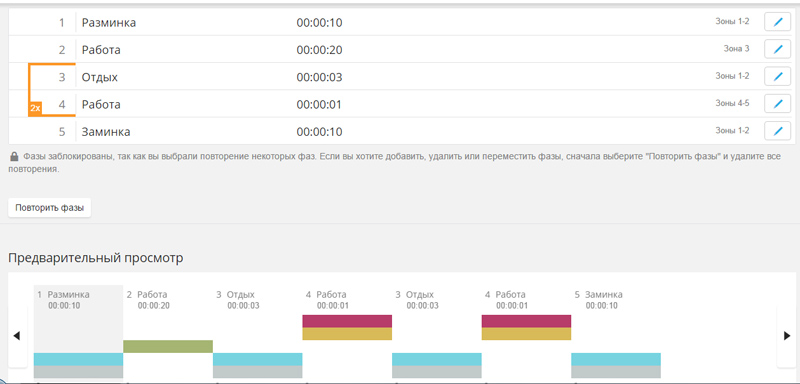Screen dimensions: 800x384
Task: Click the Зоны 4-5 label
Action: 732,103
